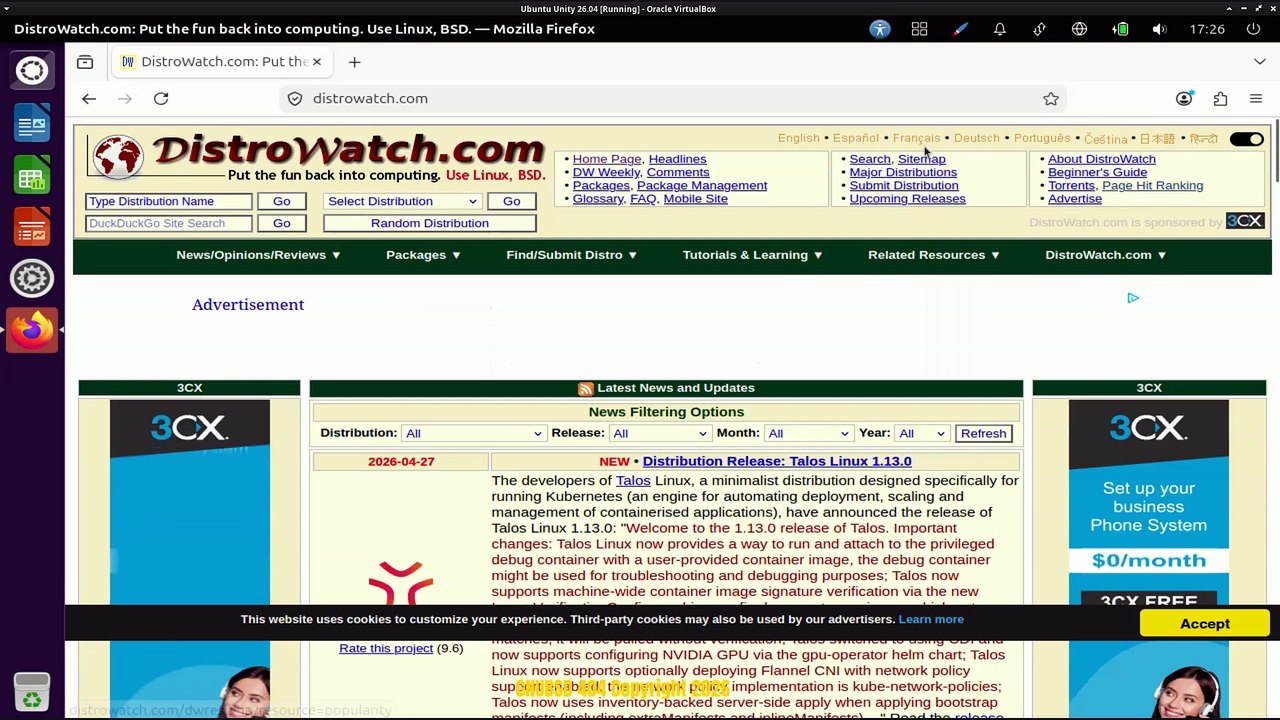Screen dimensions: 1280x720
Task: Open the Rate this project link
Action: point(386,648)
